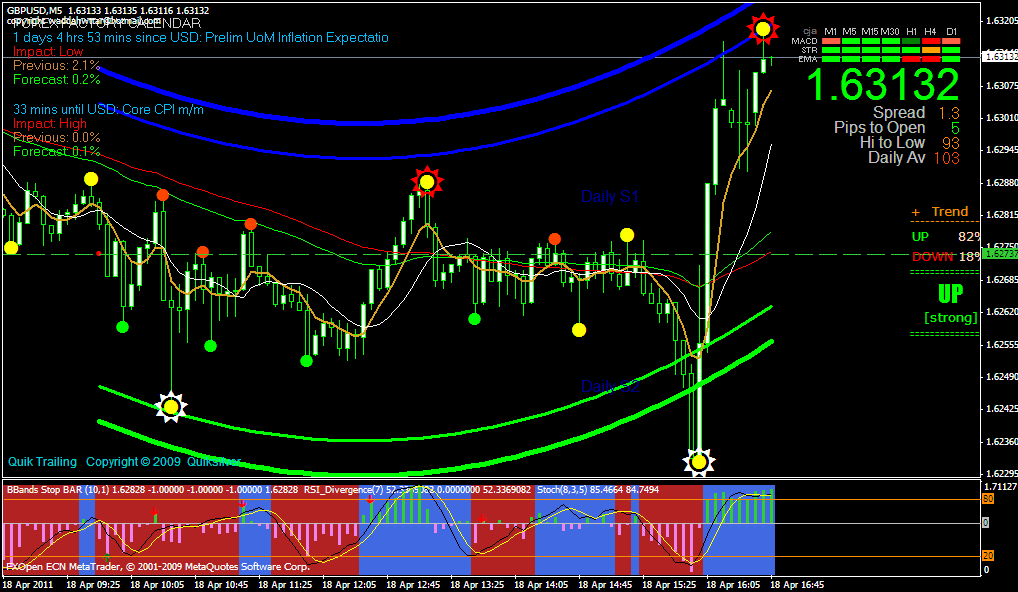Select the H4 timeframe column header
The image size is (1018, 592).
[931, 31]
